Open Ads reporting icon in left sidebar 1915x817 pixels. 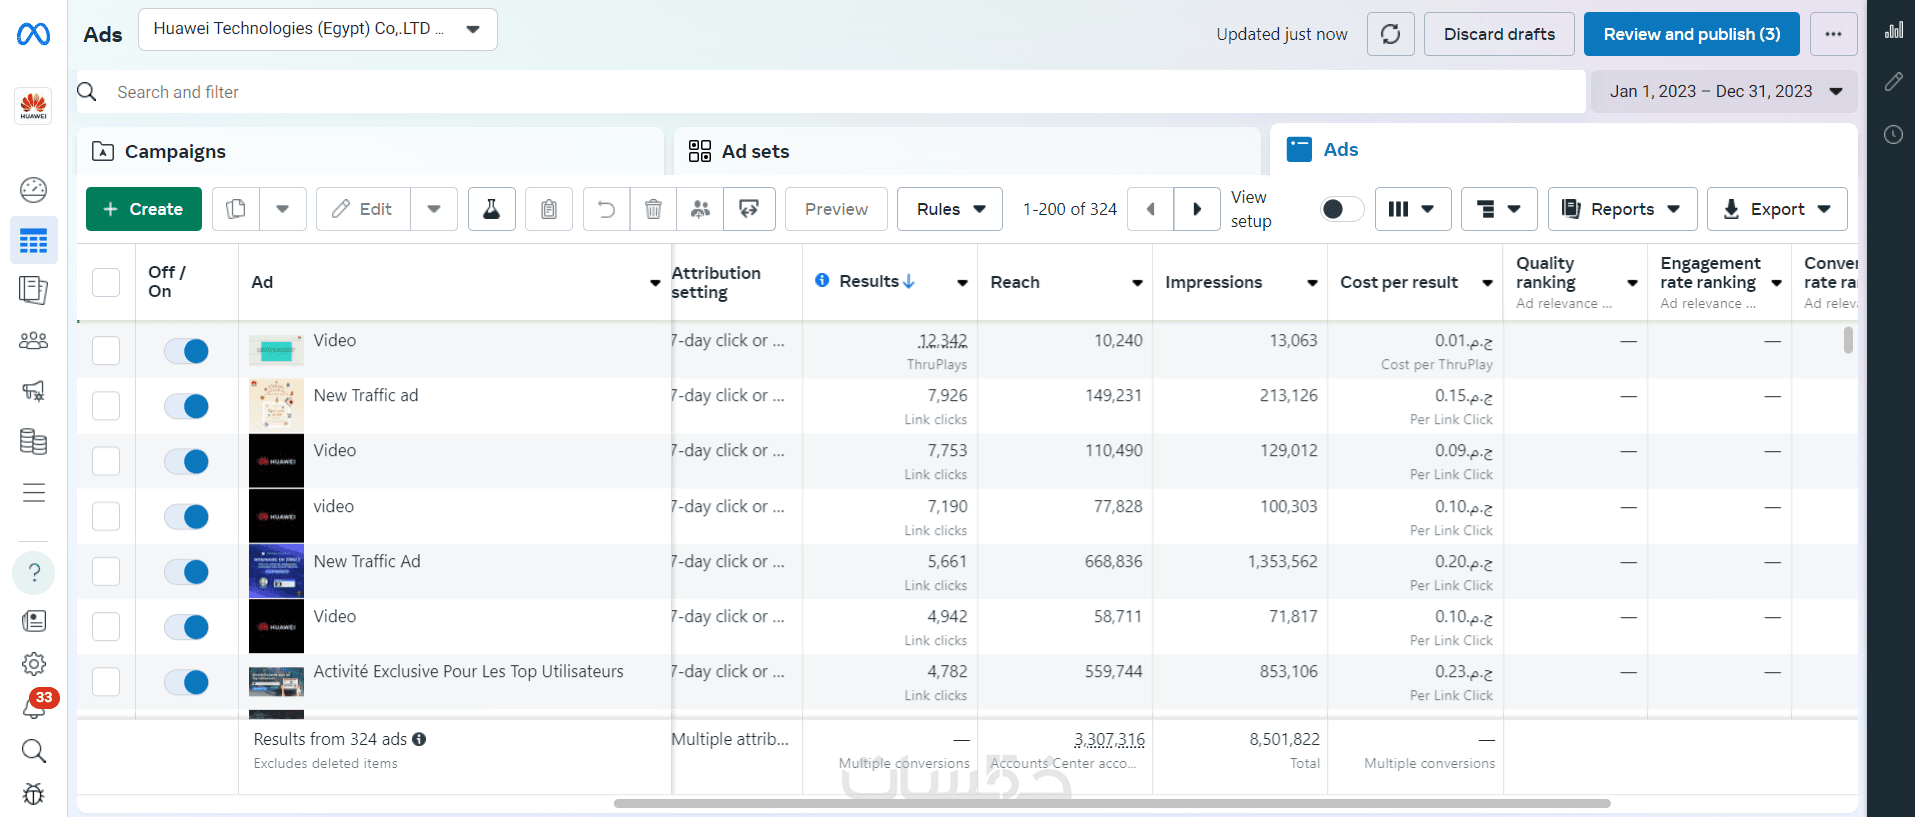click(x=33, y=290)
